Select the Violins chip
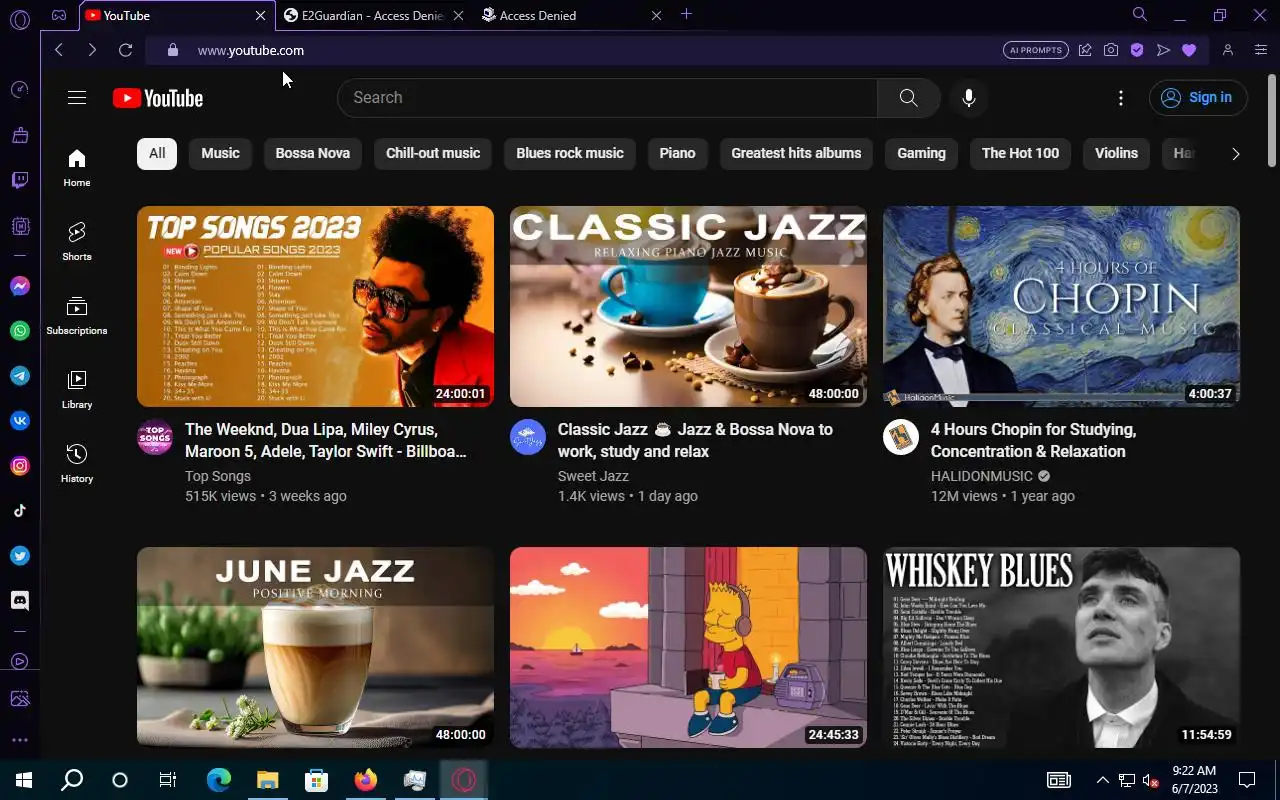The image size is (1280, 800). click(x=1116, y=153)
